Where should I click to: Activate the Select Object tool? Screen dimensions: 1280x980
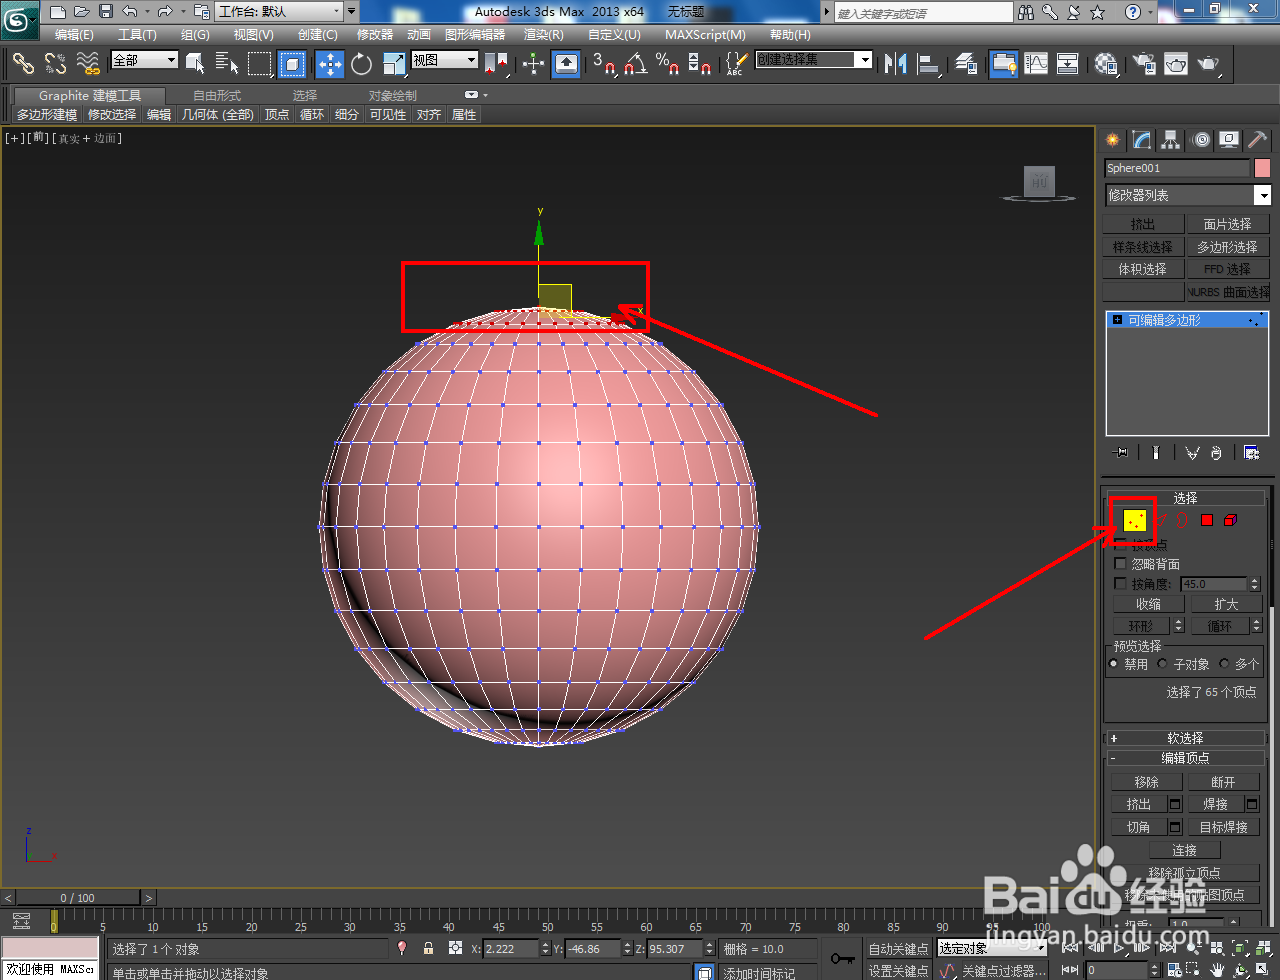click(x=195, y=64)
